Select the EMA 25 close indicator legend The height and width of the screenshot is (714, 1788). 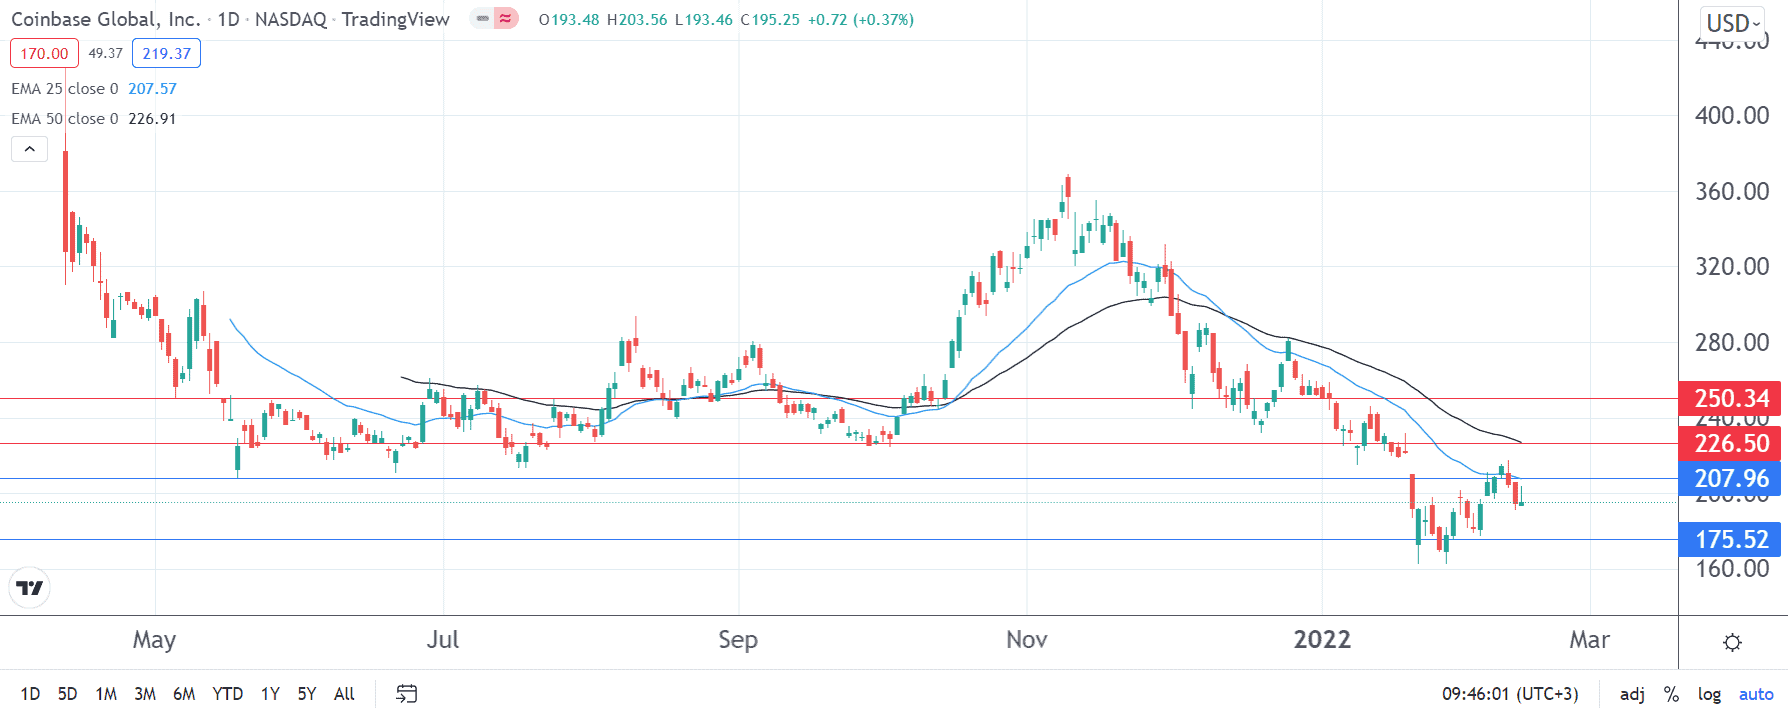64,88
